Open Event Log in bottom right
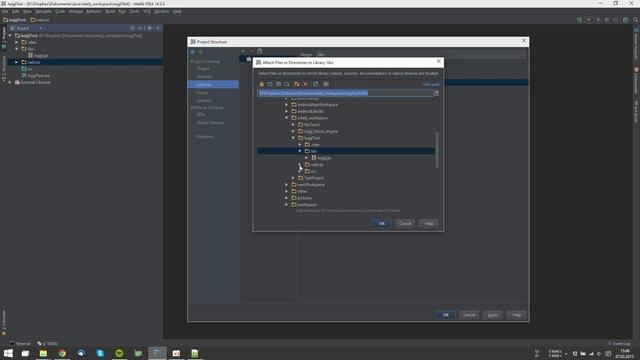Image resolution: width=640 pixels, height=360 pixels. (619, 344)
